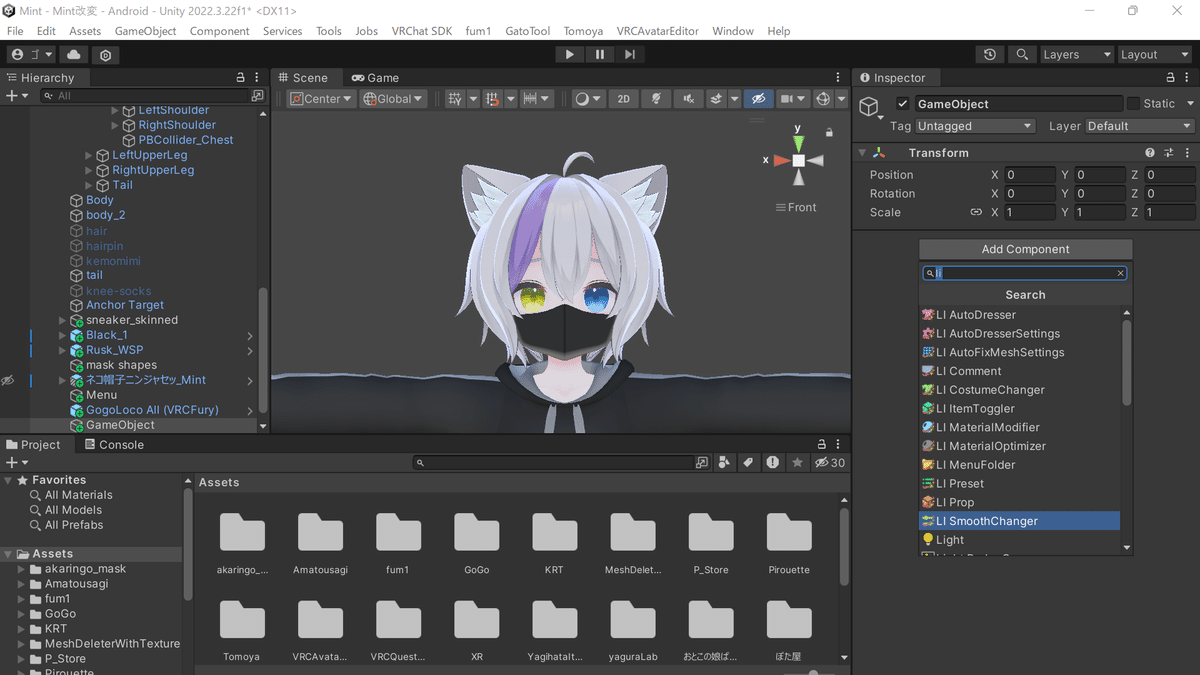Click the Hierarchy panel lock icon

240,78
